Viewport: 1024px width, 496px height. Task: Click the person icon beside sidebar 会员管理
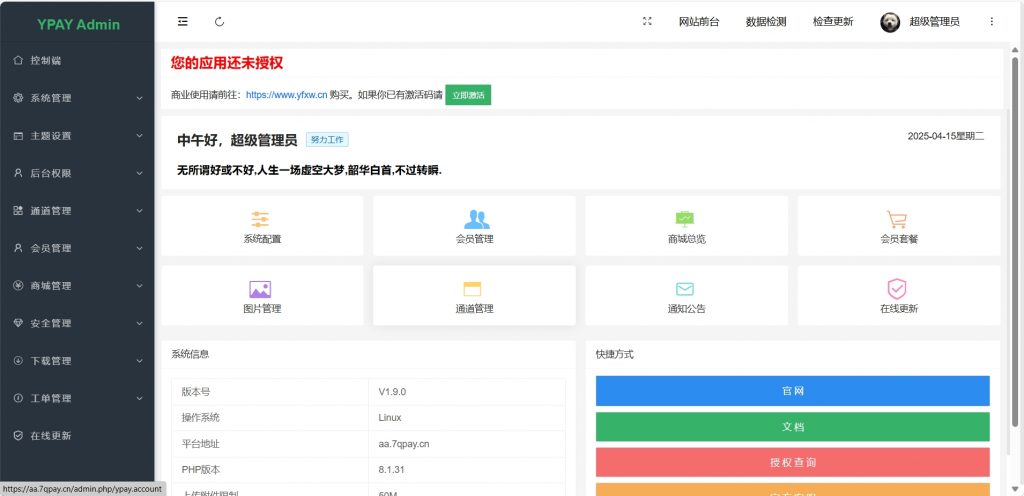[18, 248]
